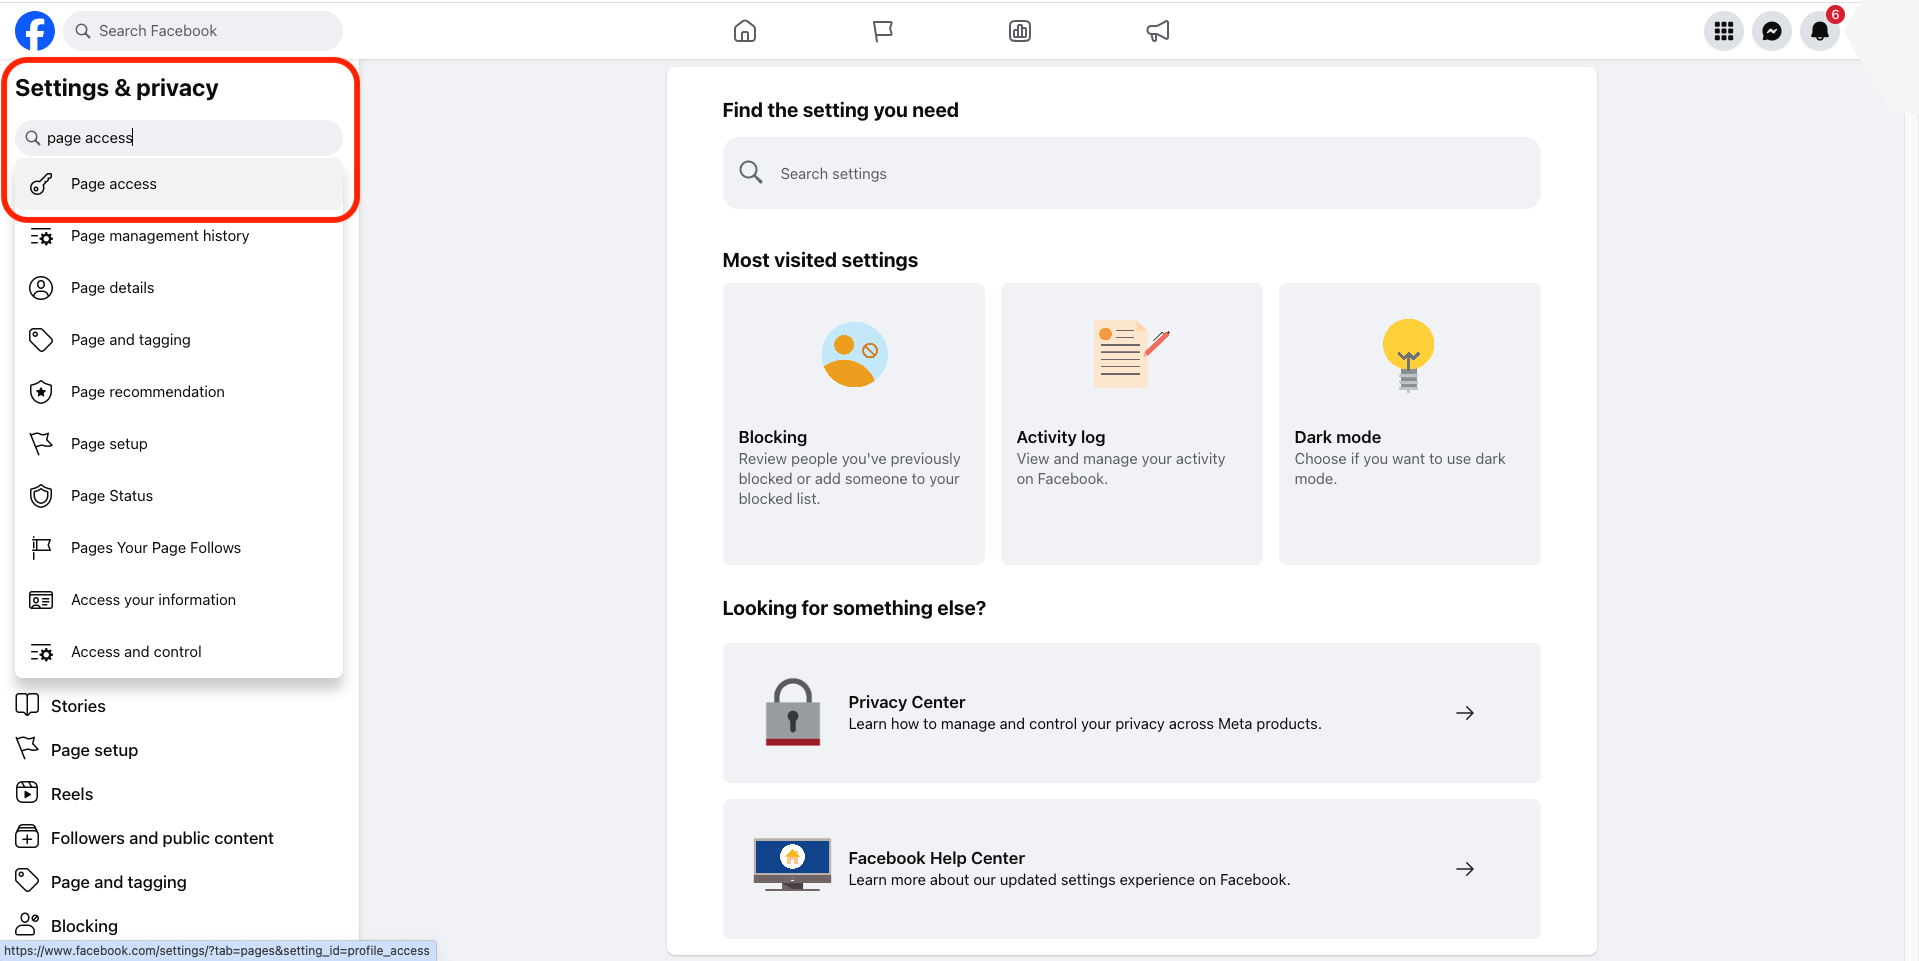Select Access your information result

click(179, 600)
